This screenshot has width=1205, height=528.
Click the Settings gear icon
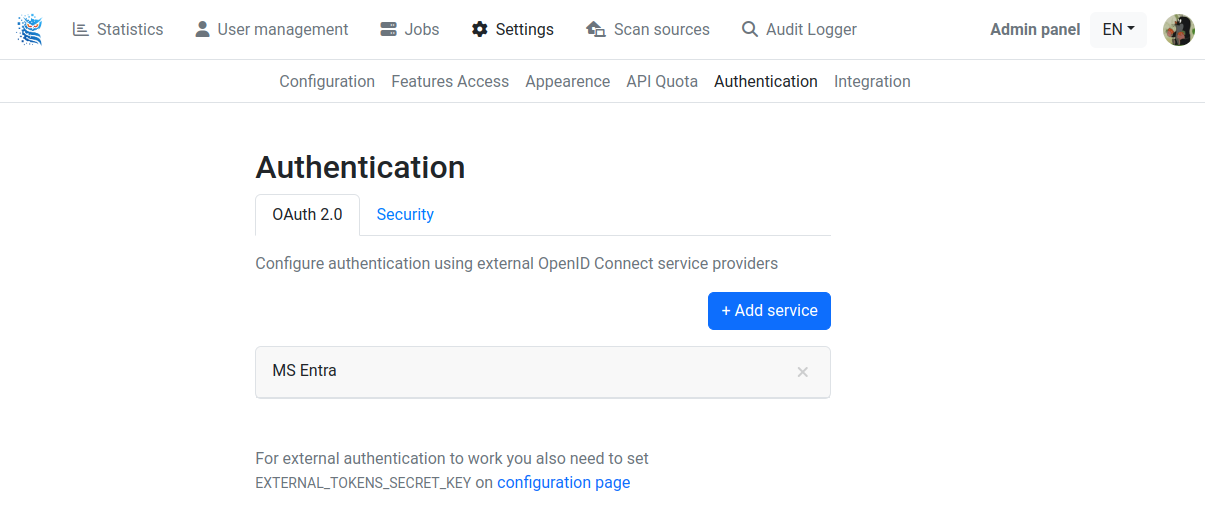[x=479, y=29]
